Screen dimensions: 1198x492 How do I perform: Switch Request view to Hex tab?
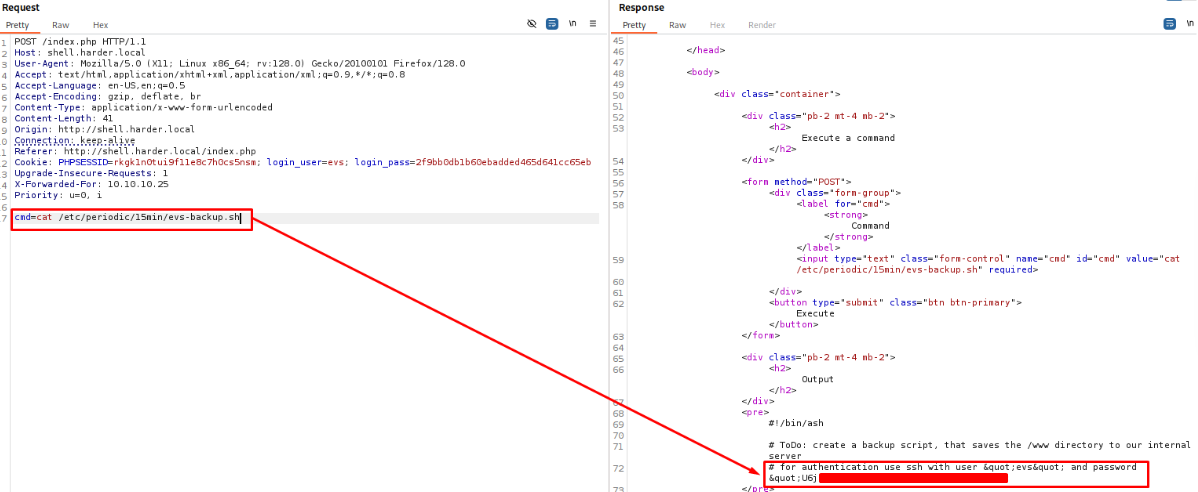(x=100, y=25)
